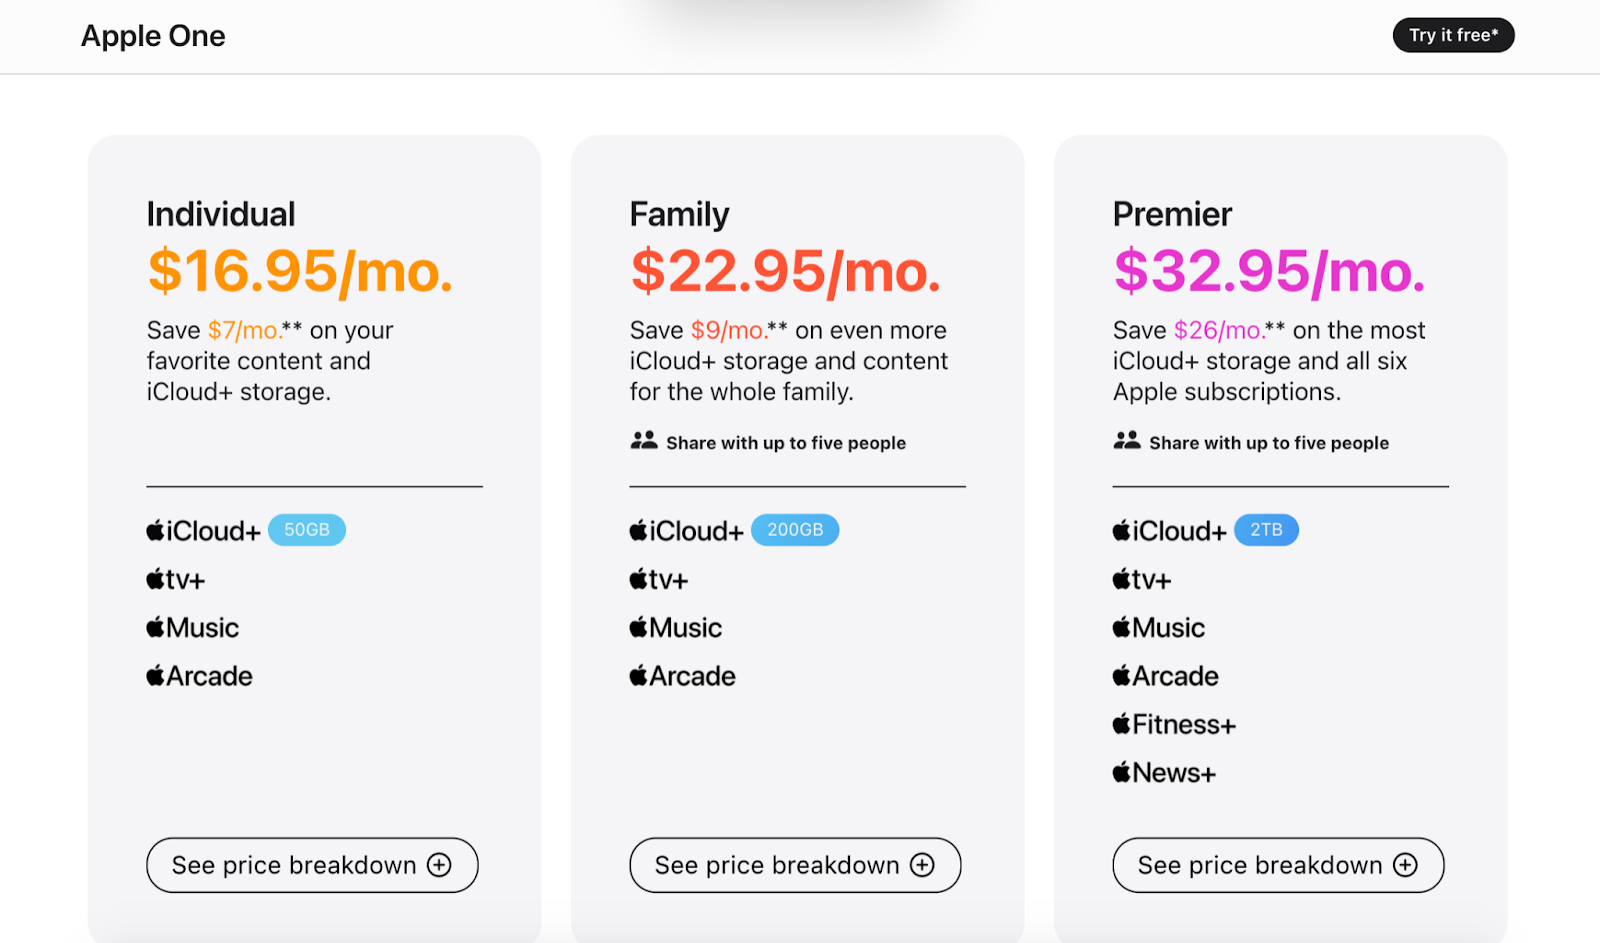Click the people sharing icon in Premier
The image size is (1600, 943).
coord(1127,441)
